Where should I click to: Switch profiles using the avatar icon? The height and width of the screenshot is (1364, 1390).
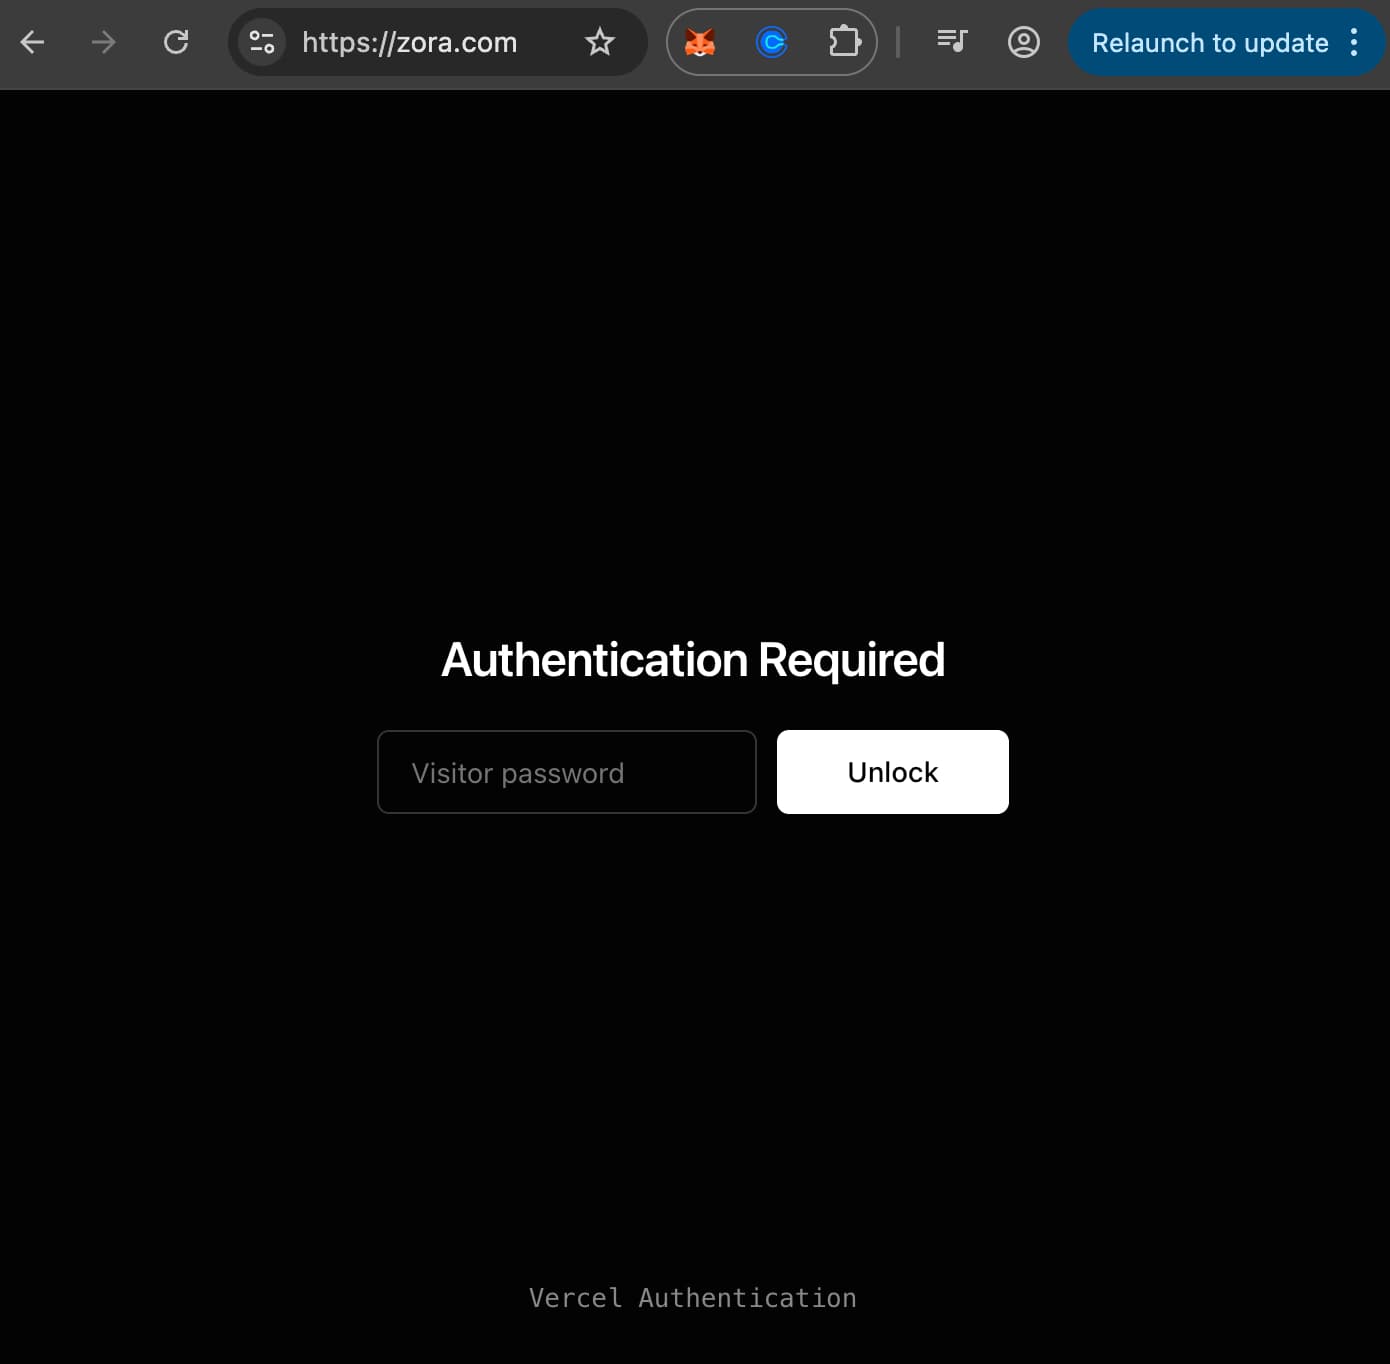1024,42
